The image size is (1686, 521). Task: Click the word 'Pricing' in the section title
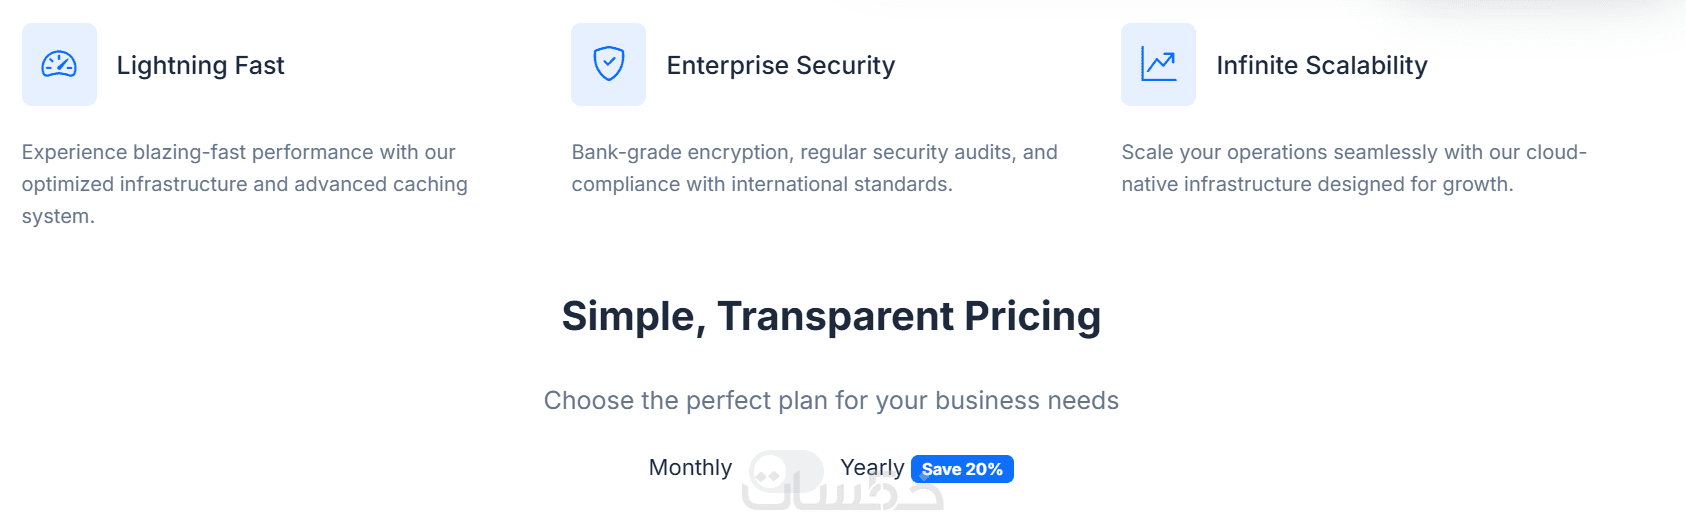pos(1032,316)
